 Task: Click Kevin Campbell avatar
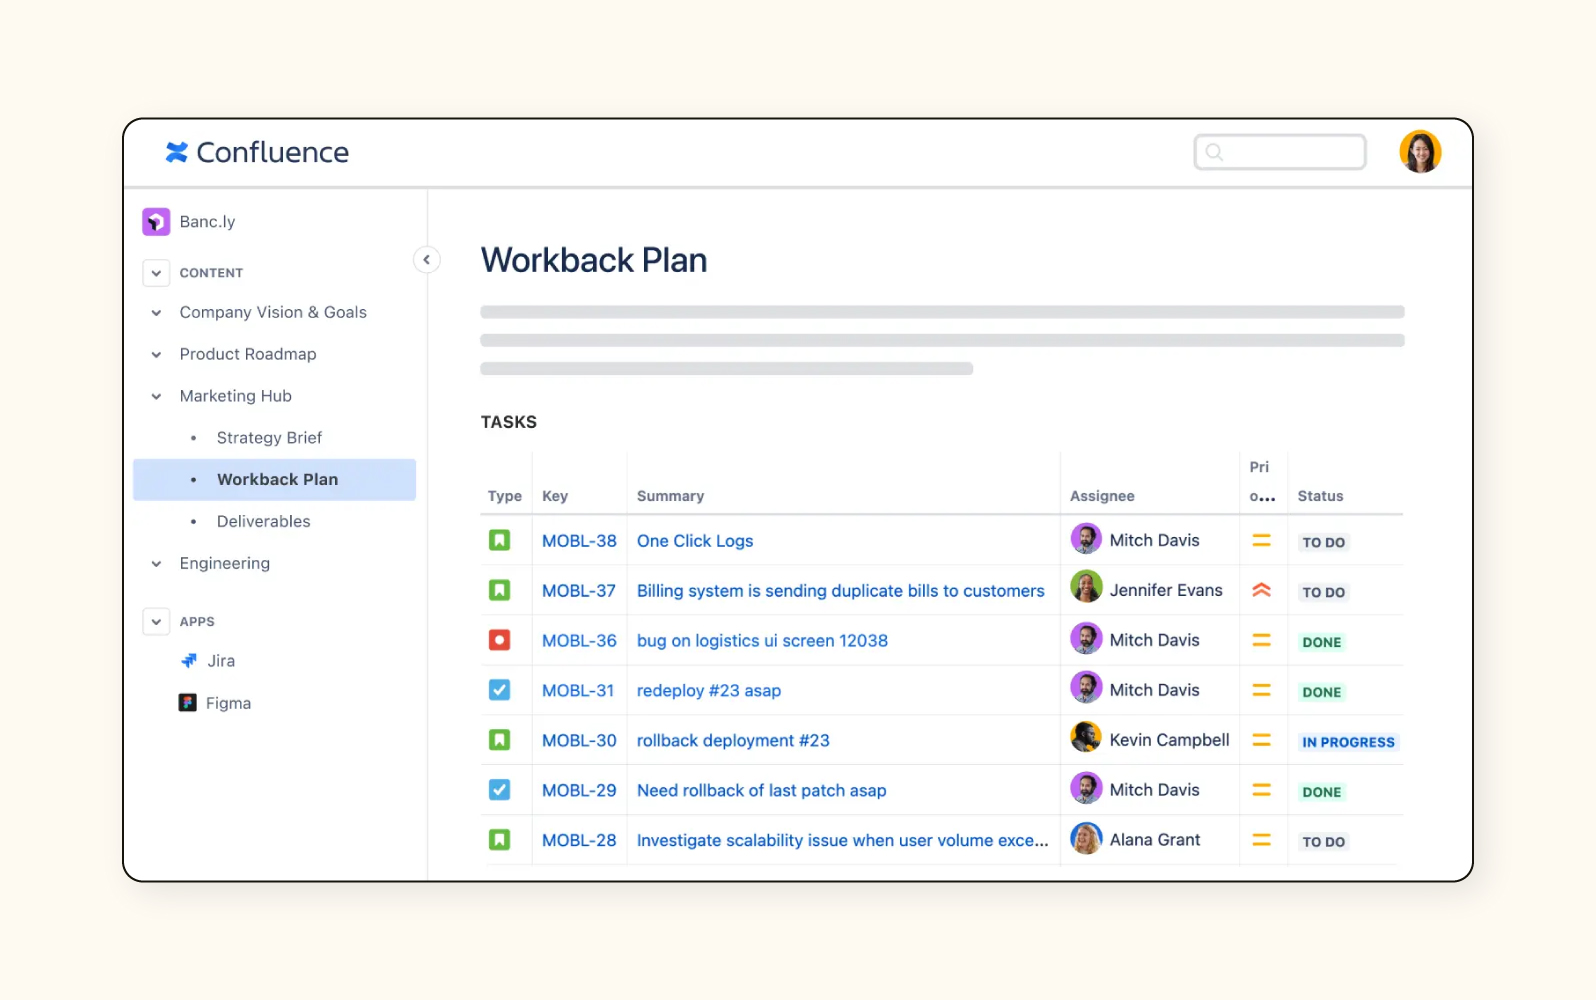[1086, 739]
